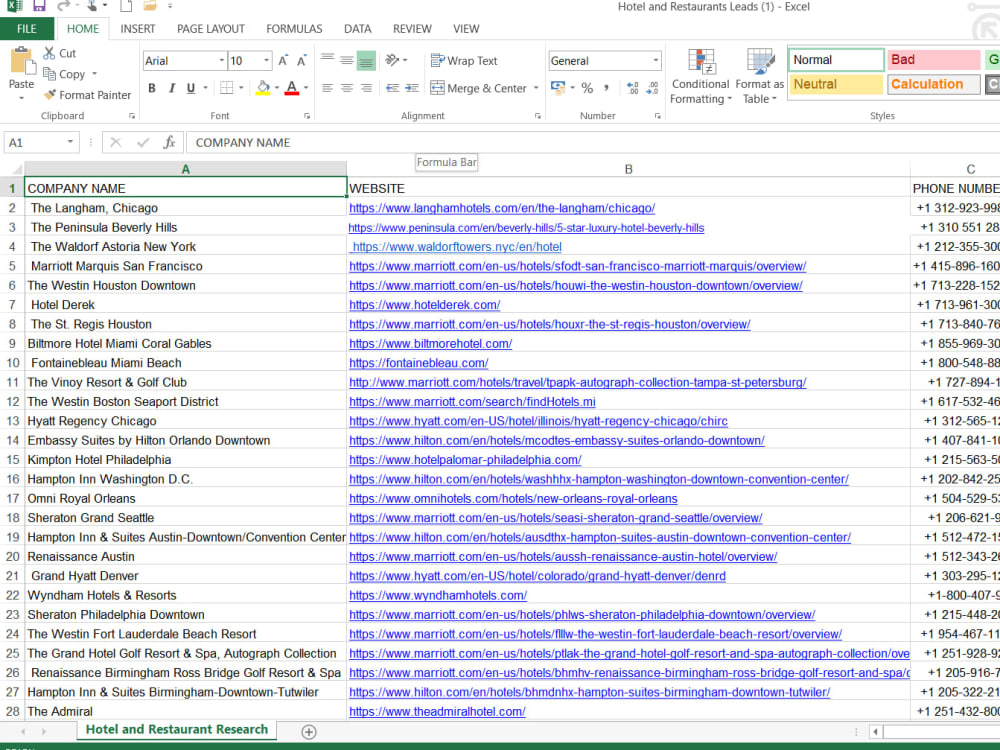Increase the decimal places

click(634, 89)
